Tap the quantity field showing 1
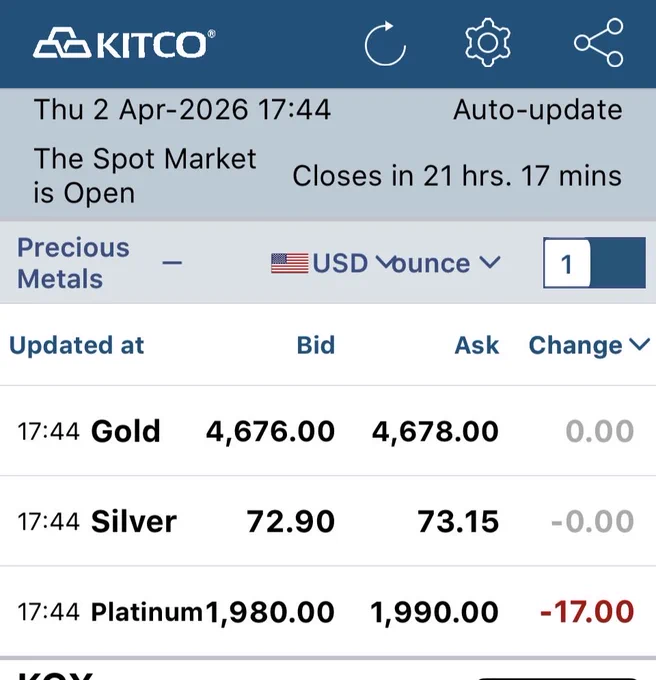Image resolution: width=656 pixels, height=680 pixels. 567,263
